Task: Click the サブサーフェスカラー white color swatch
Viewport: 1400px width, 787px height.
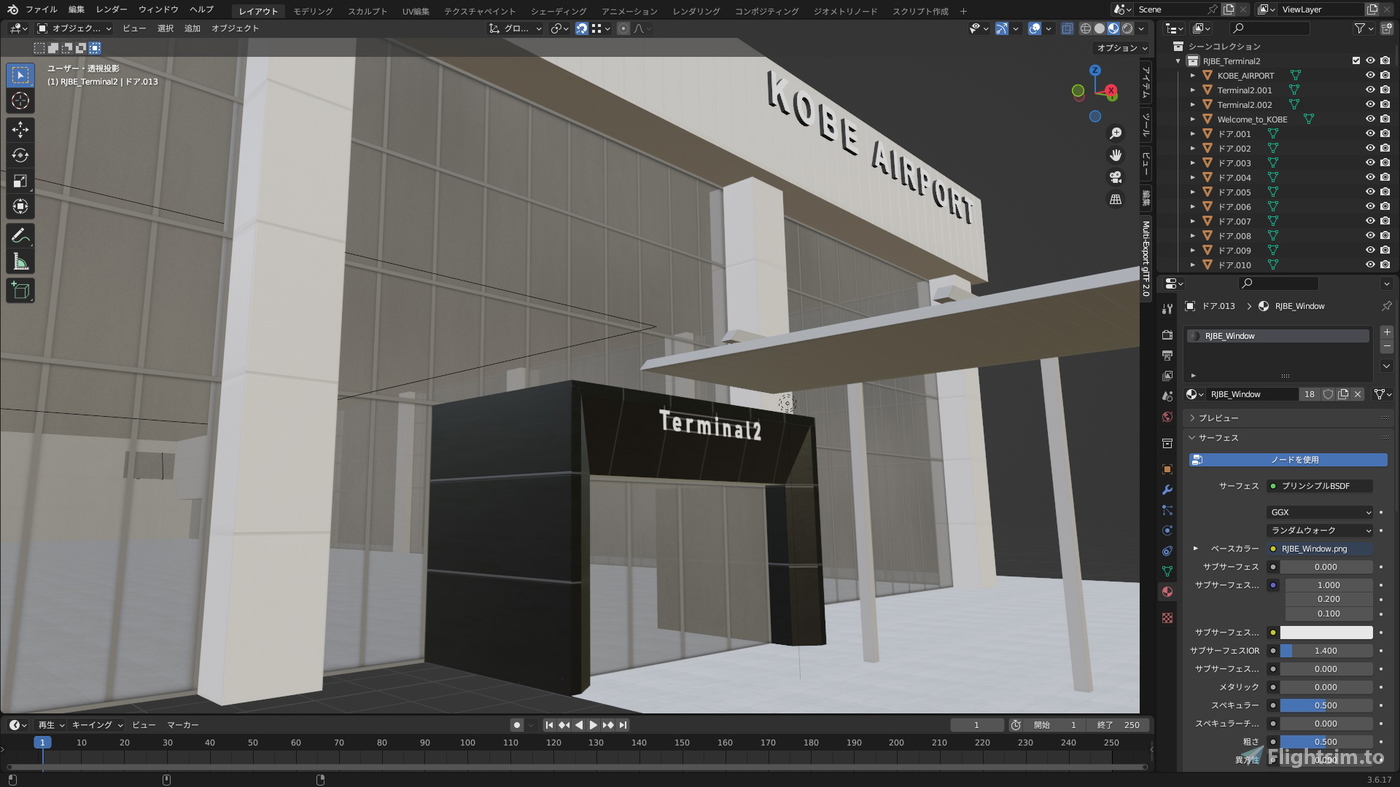Action: pyautogui.click(x=1327, y=631)
